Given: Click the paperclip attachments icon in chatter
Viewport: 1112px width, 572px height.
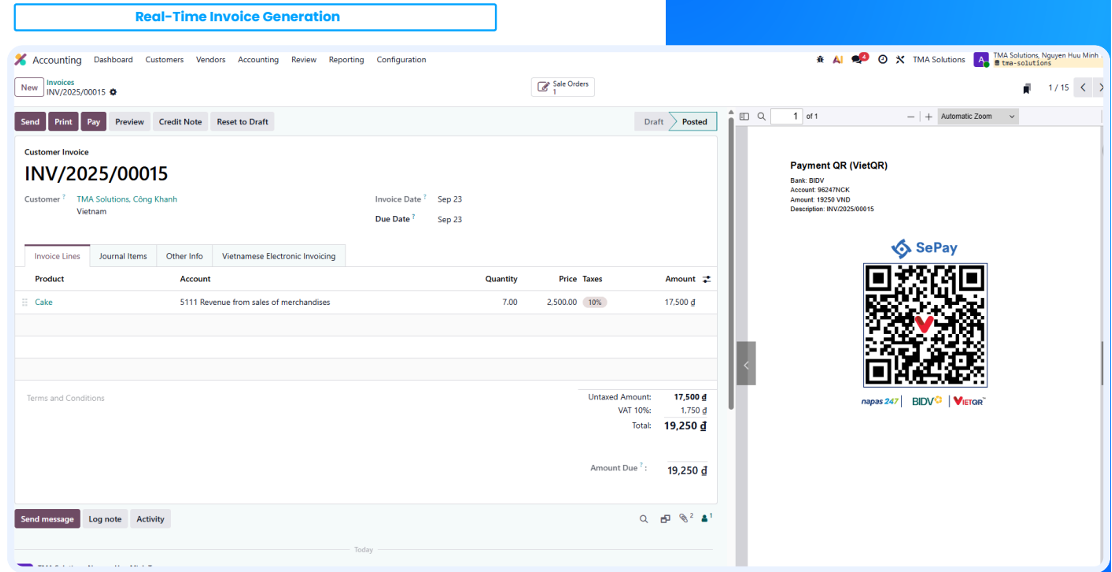Looking at the screenshot, I should (x=684, y=519).
